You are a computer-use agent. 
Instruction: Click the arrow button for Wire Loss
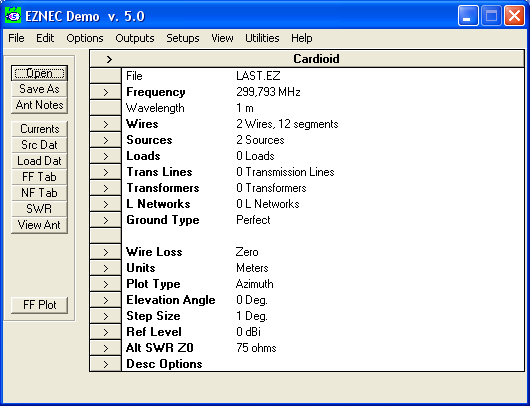106,252
